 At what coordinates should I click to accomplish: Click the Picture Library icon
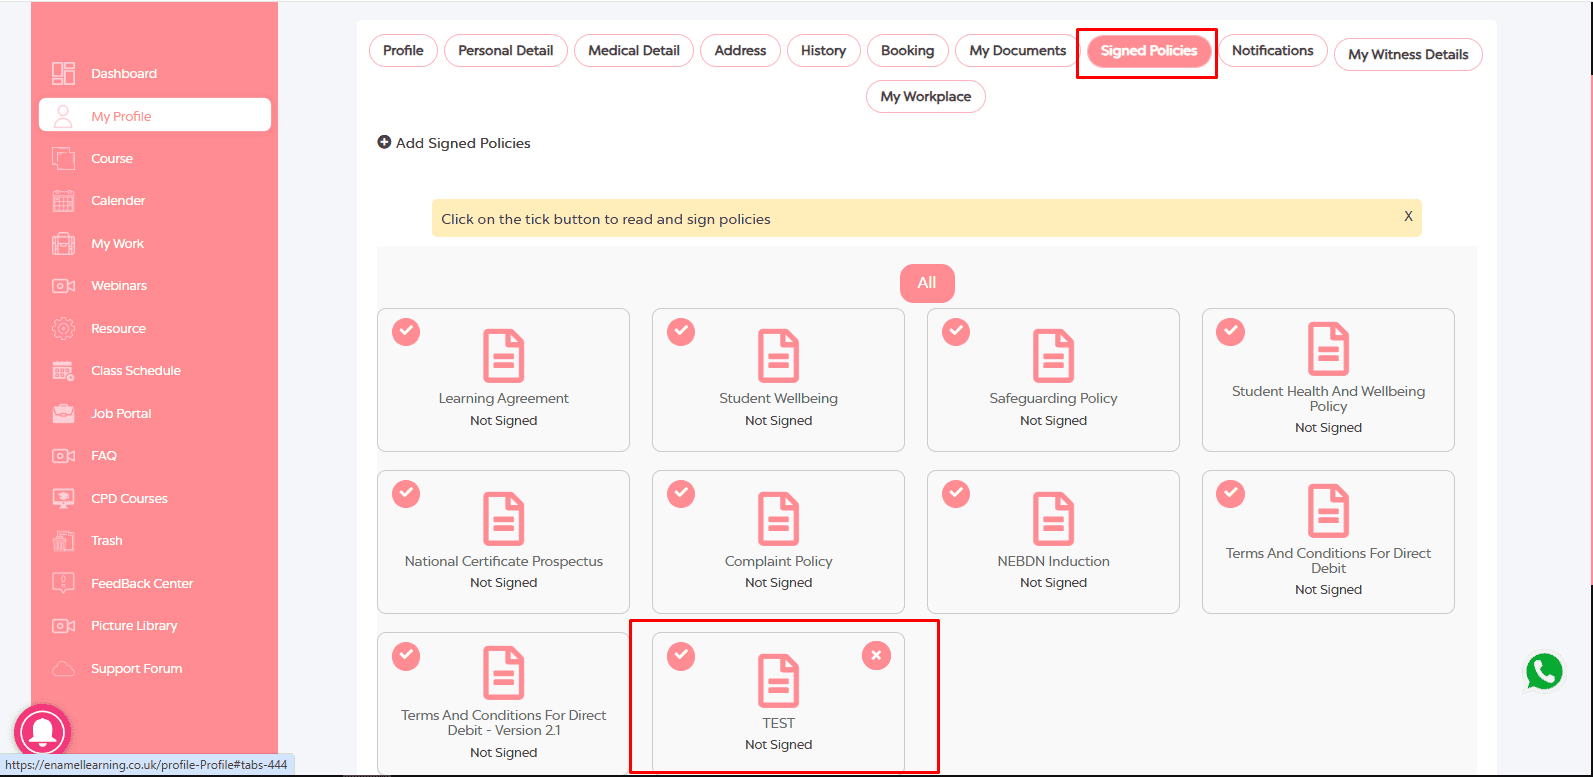tap(63, 626)
